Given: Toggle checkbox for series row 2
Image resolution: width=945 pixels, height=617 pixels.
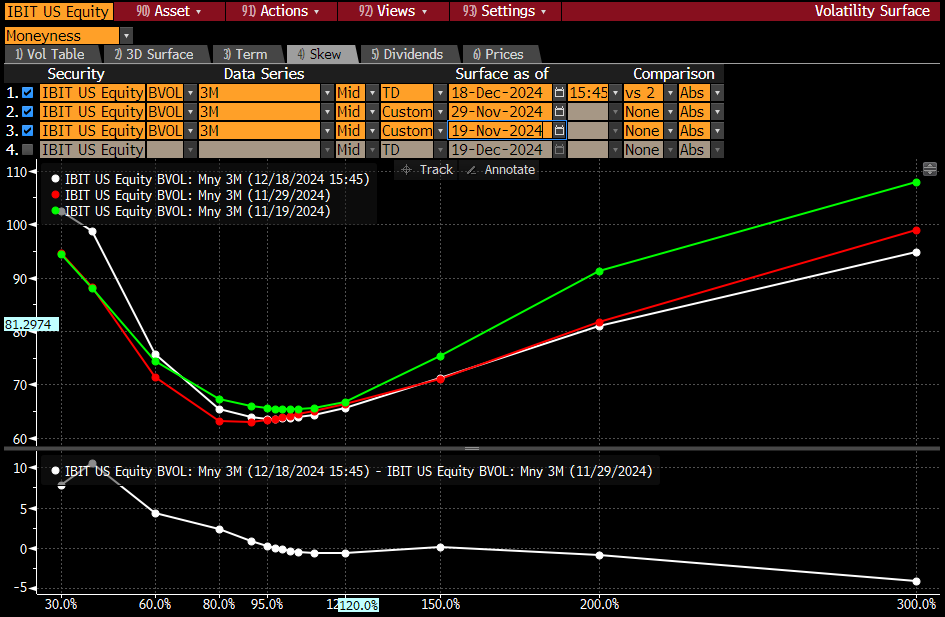Looking at the screenshot, I should point(28,111).
